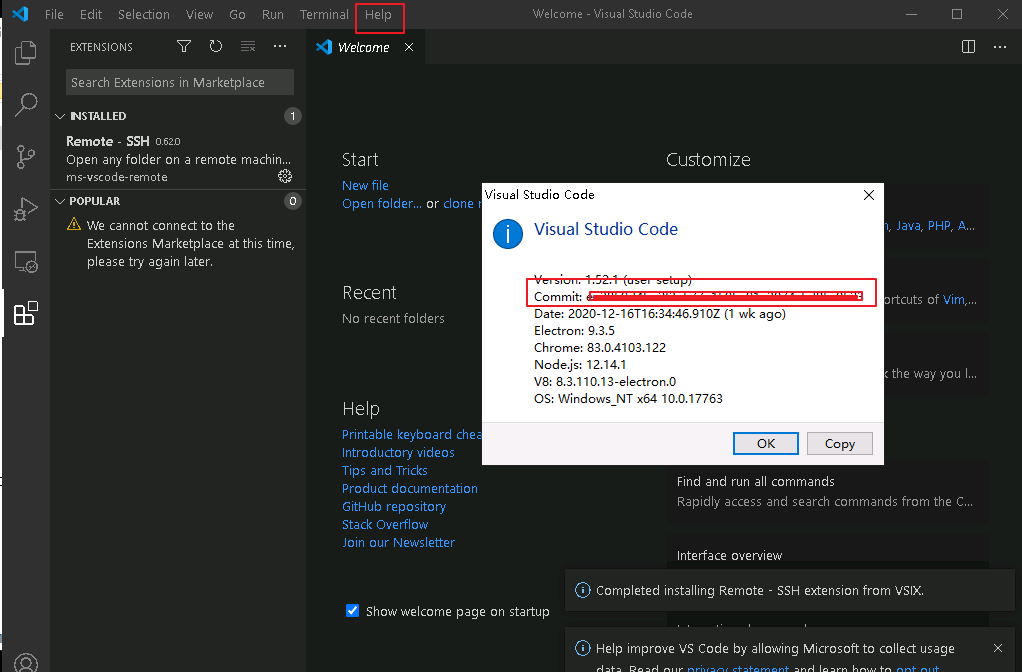Viewport: 1022px width, 672px height.
Task: Click the VS Code logo in title bar
Action: point(20,14)
